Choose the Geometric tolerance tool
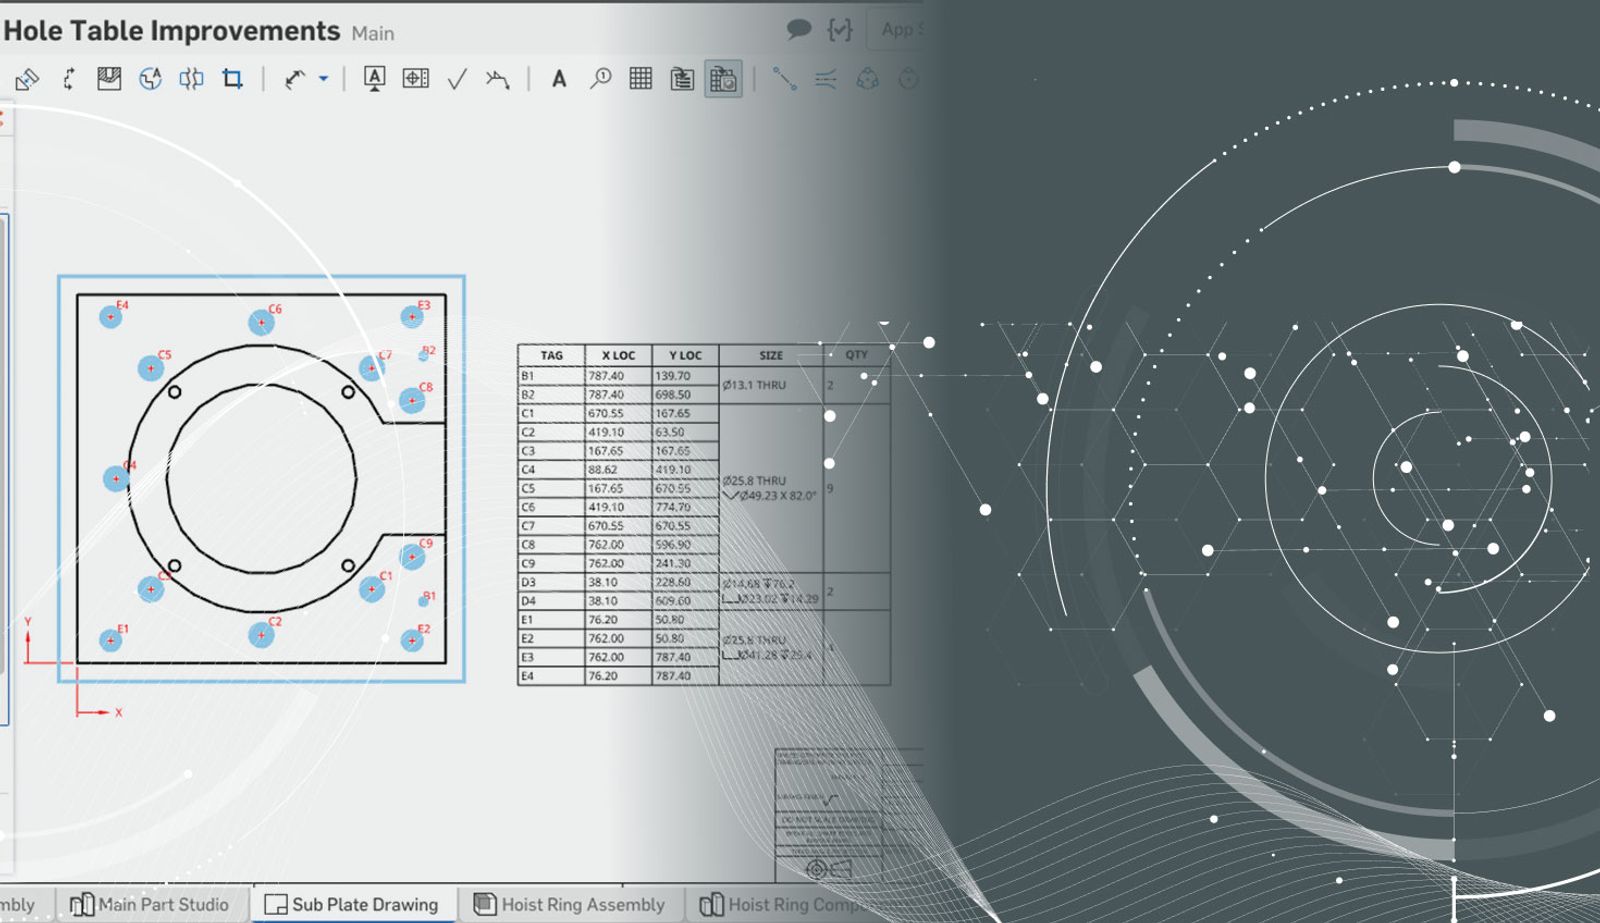This screenshot has height=923, width=1600. [x=415, y=79]
